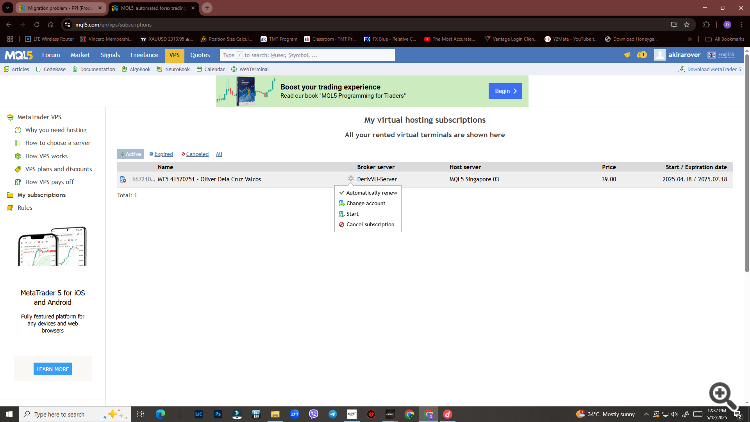The height and width of the screenshot is (422, 750).
Task: Open the subscription gear settings icon
Action: 351,179
